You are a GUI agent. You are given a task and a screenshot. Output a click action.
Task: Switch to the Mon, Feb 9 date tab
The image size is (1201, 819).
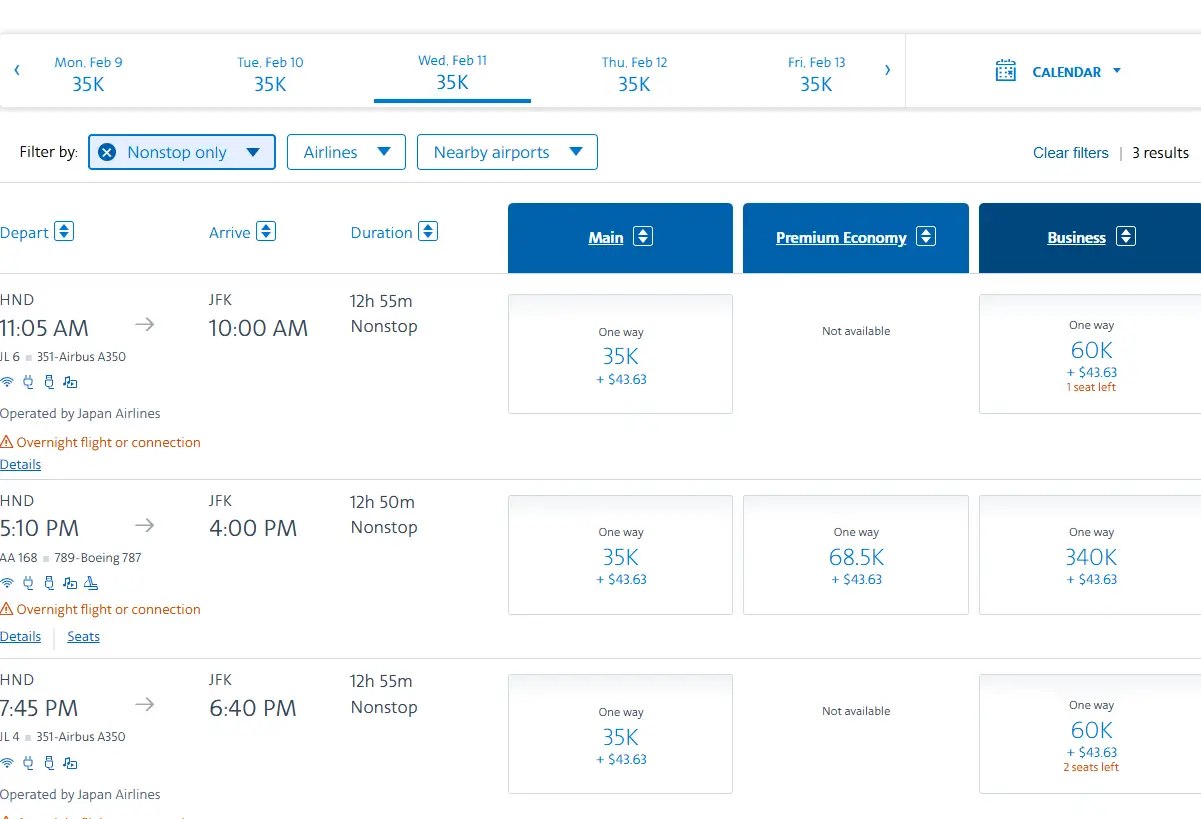coord(88,74)
